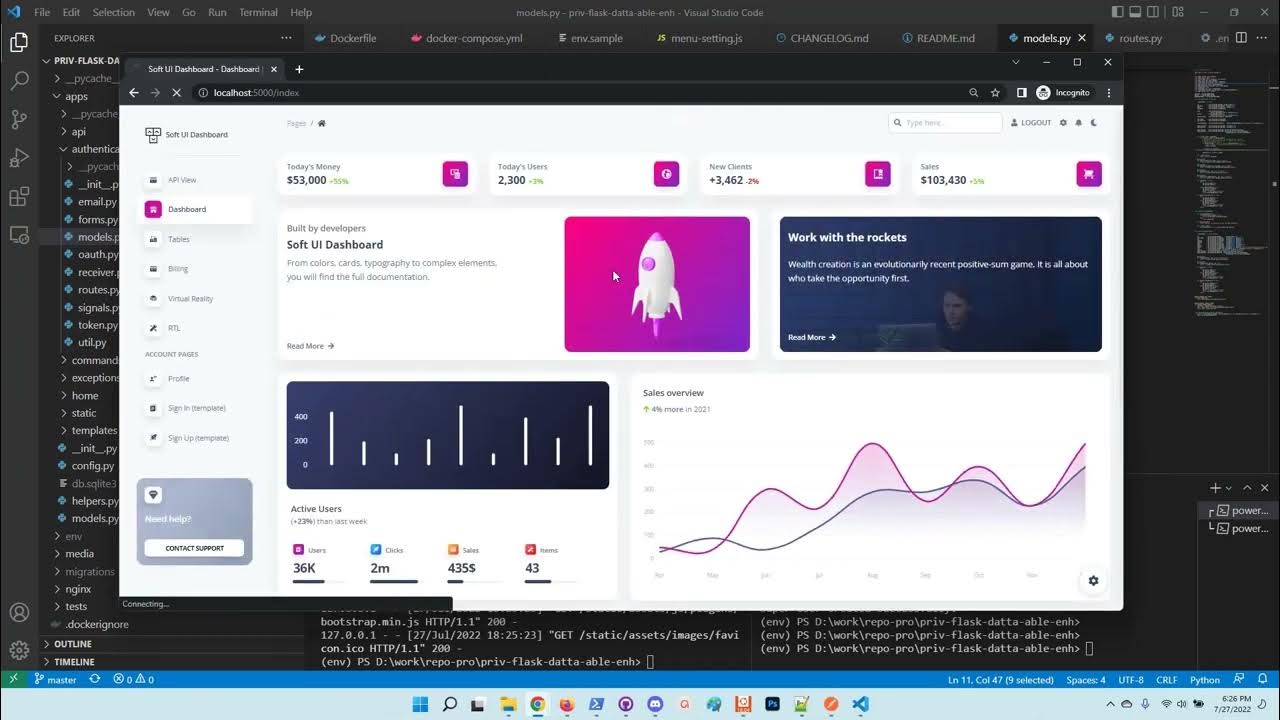Open VS Code Remote Explorer icon

pos(19,235)
